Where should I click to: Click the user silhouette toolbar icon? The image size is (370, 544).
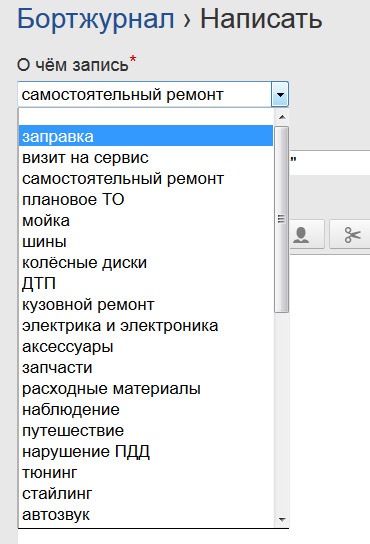coord(301,235)
